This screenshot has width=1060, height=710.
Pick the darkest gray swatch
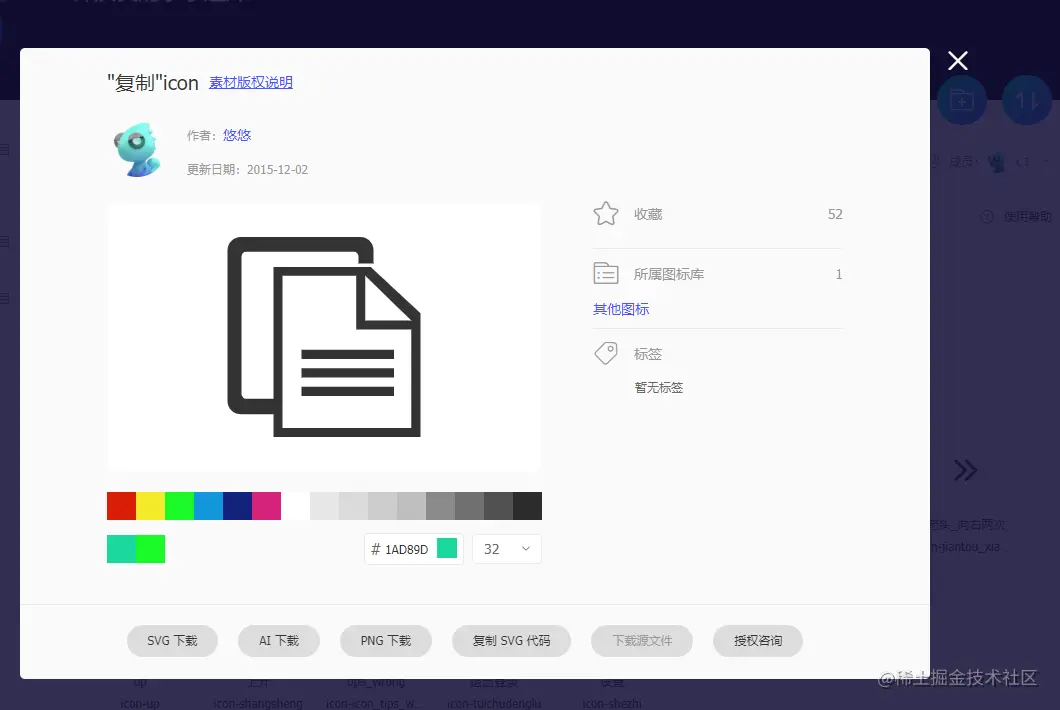(527, 506)
